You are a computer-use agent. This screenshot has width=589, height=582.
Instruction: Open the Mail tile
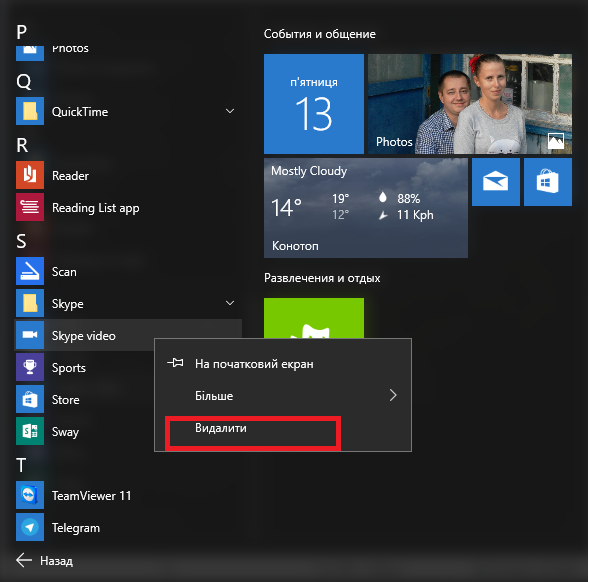(x=495, y=182)
